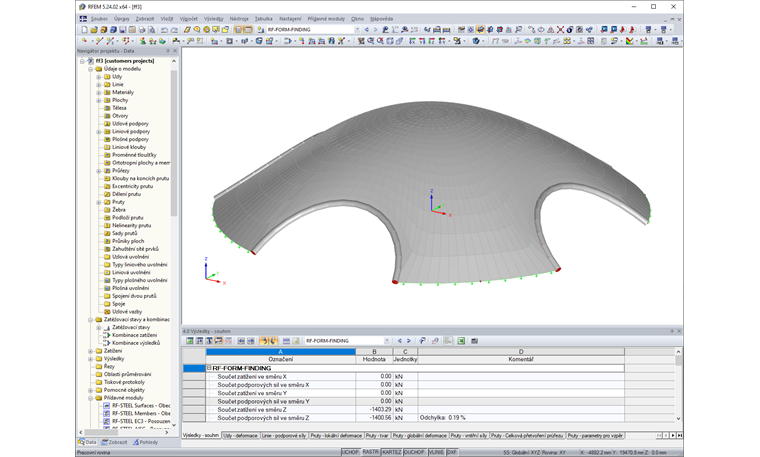Toggle the table panel button next to it
This screenshot has width=760, height=457.
point(248,30)
